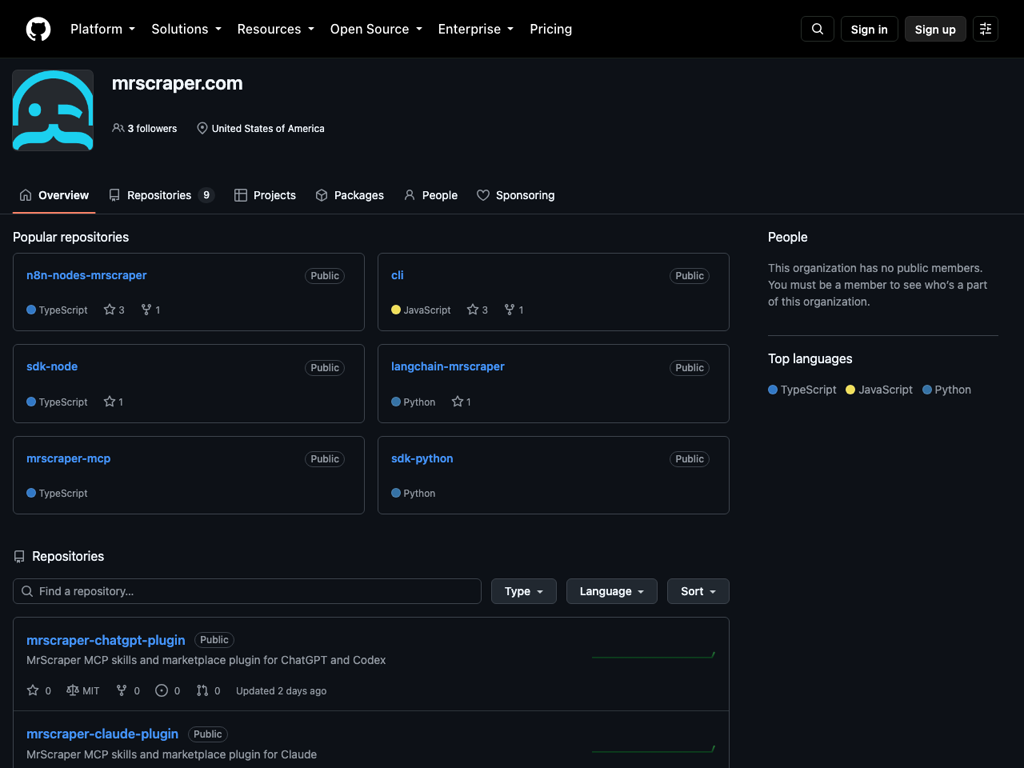The image size is (1024, 768).
Task: Filter by Python in Top languages
Action: 946,390
